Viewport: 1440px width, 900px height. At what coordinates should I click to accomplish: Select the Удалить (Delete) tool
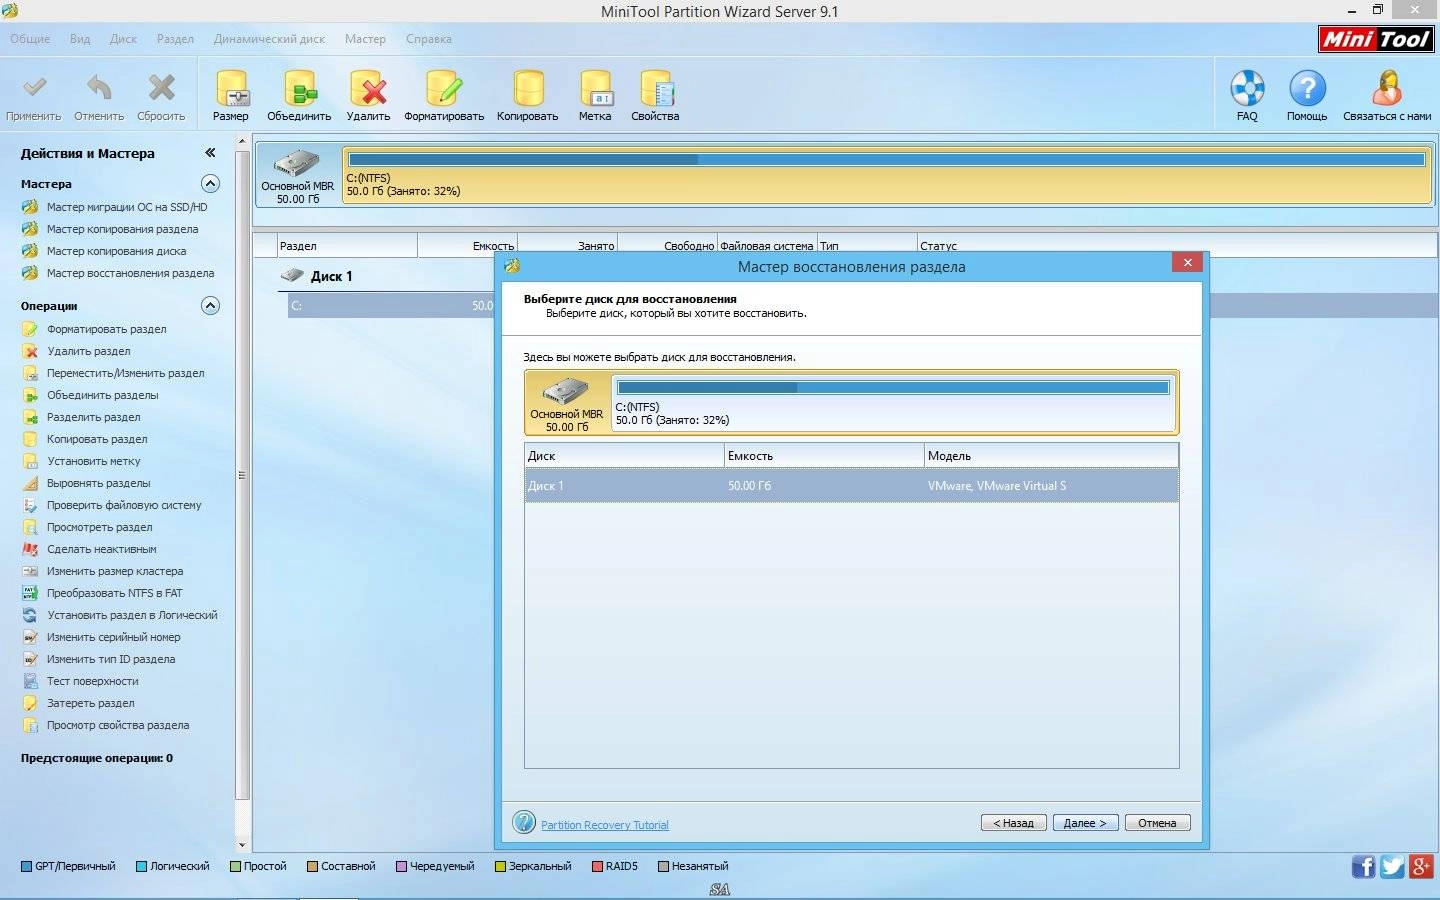tap(368, 96)
